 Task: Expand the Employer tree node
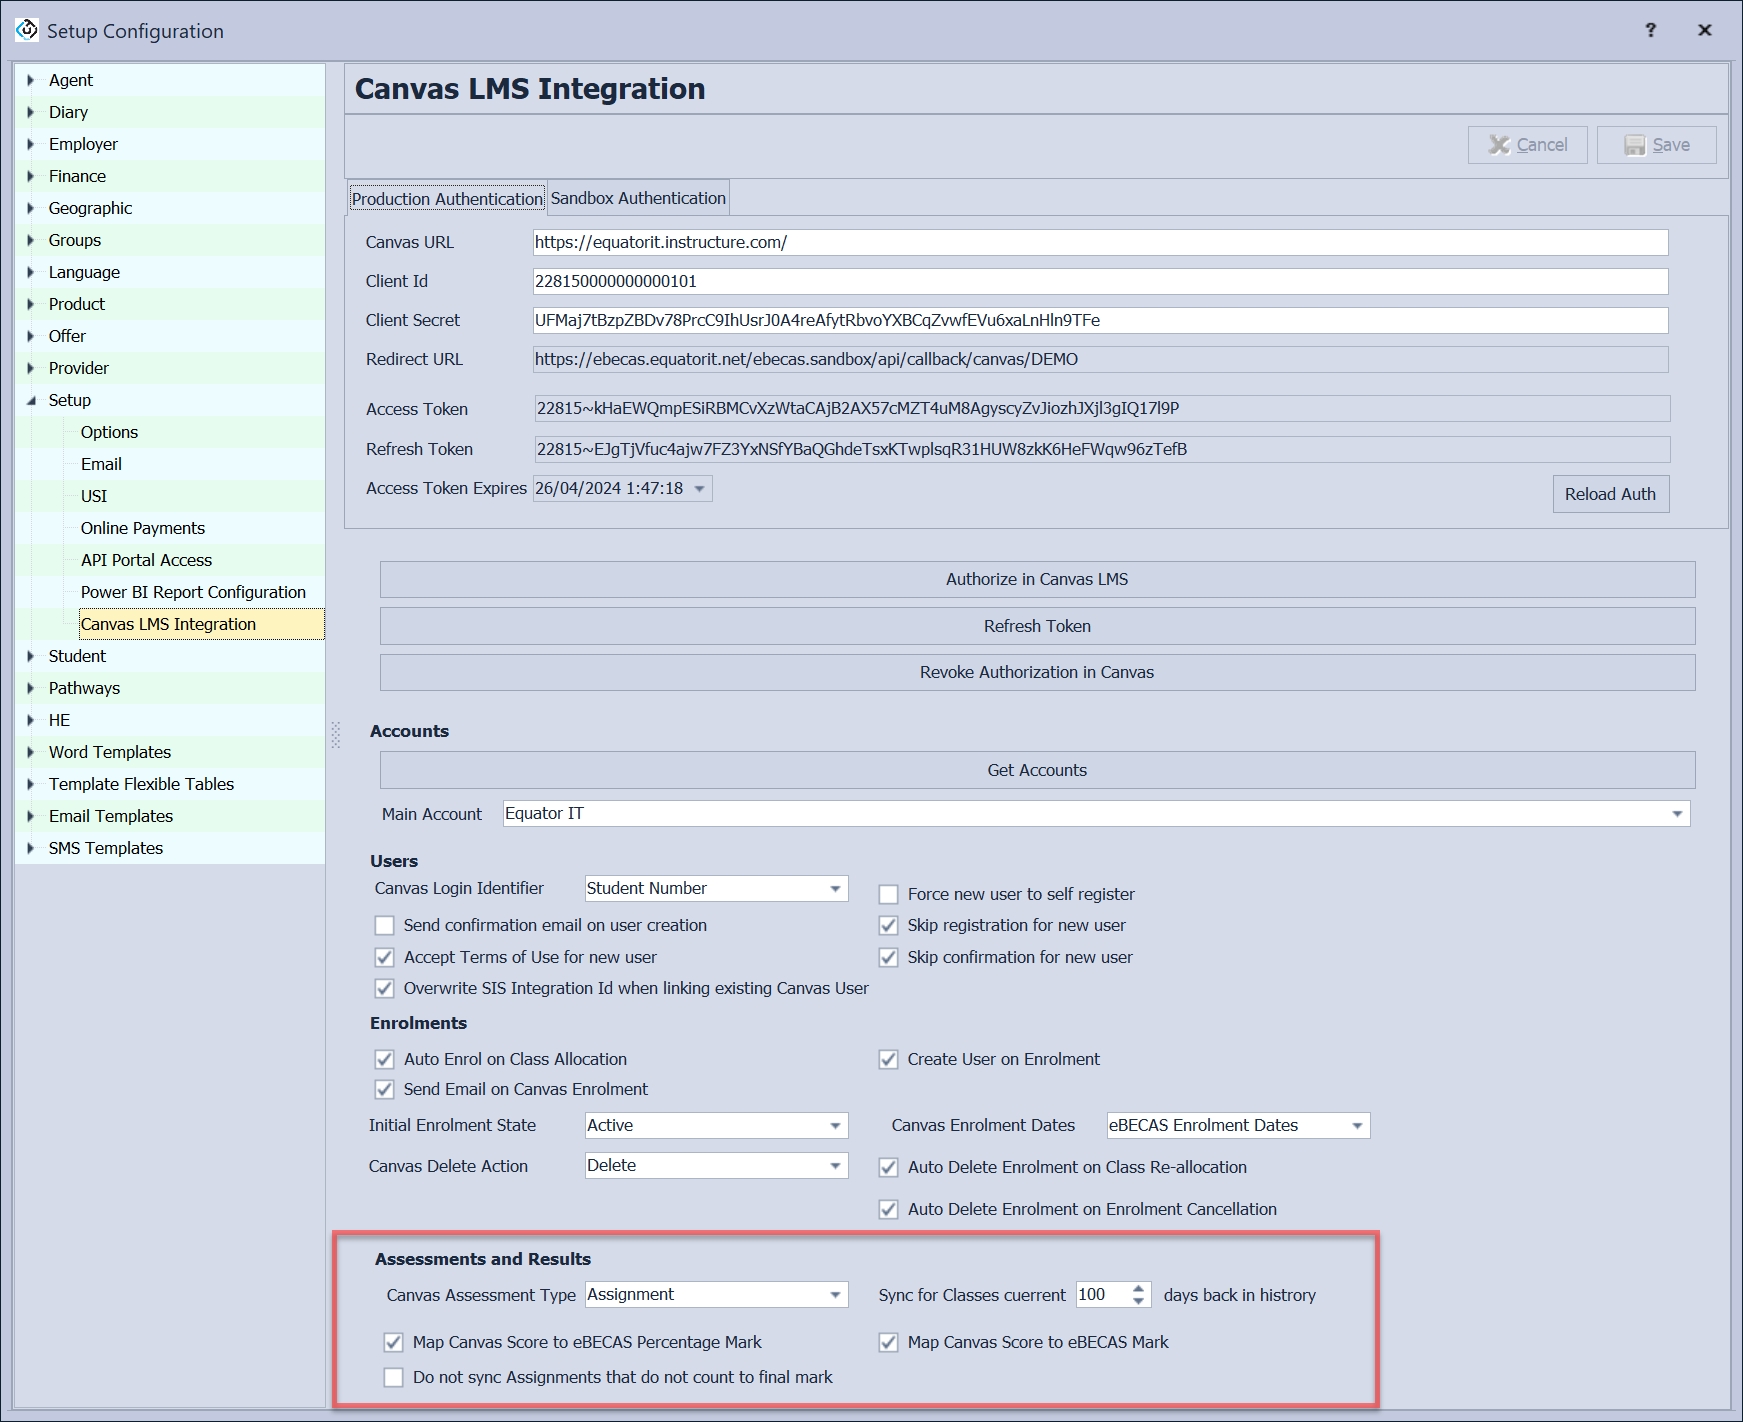(x=31, y=144)
